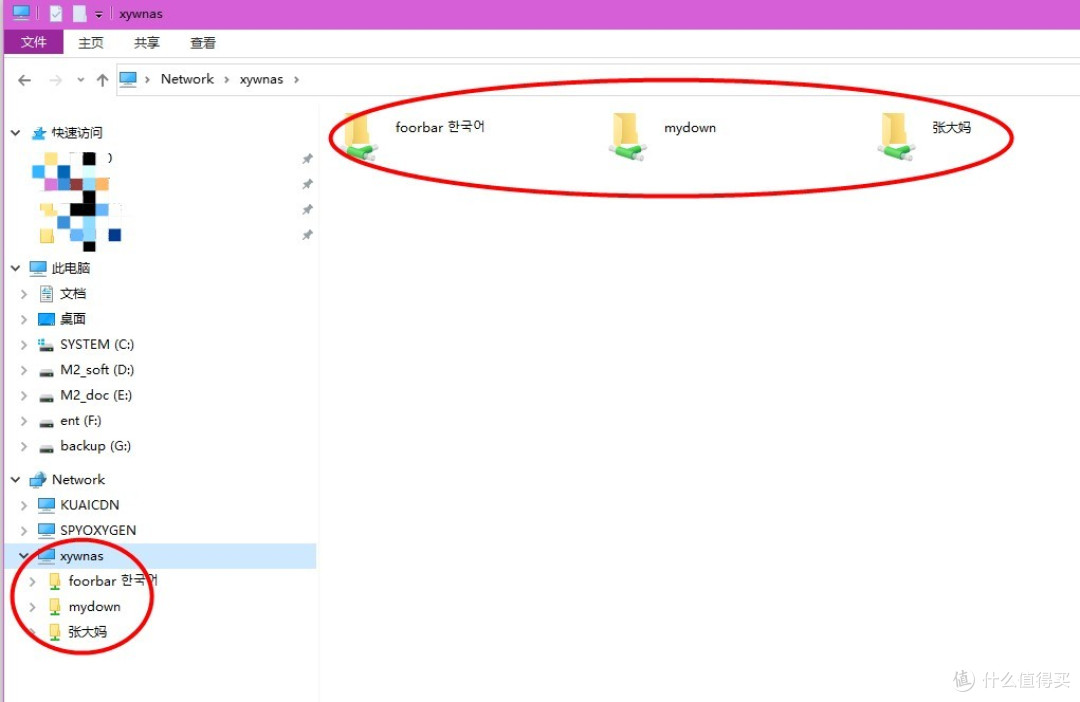Screen dimensions: 1080x702
Task: Collapse the 快速访问 section
Action: click(x=15, y=132)
